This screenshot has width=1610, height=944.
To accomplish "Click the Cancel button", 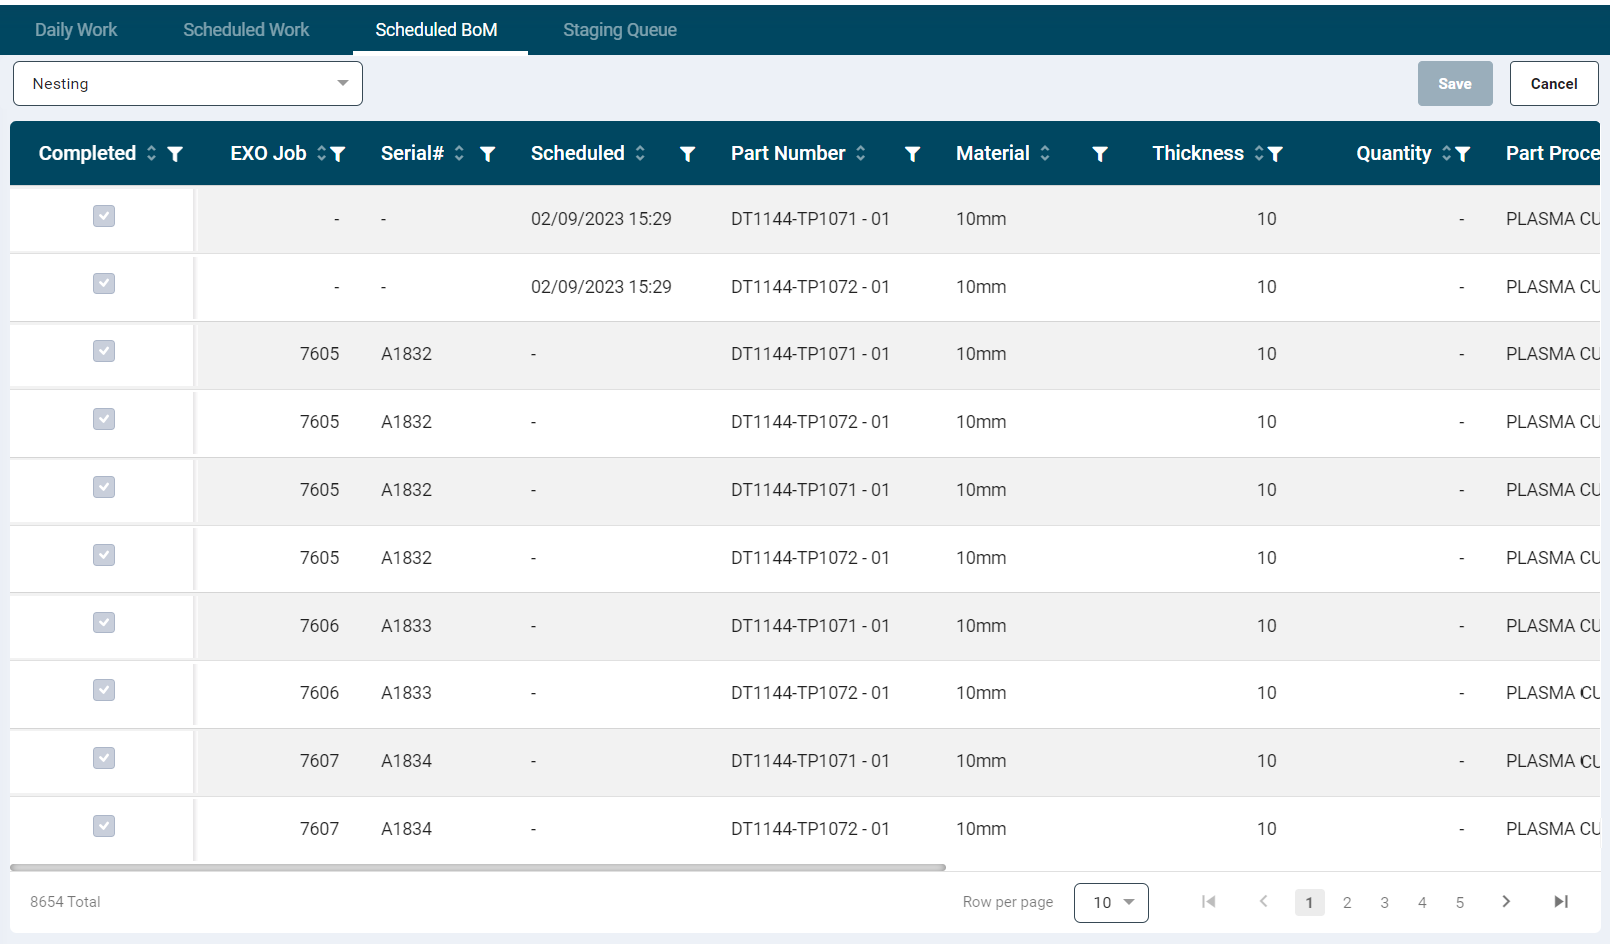I will pyautogui.click(x=1553, y=84).
